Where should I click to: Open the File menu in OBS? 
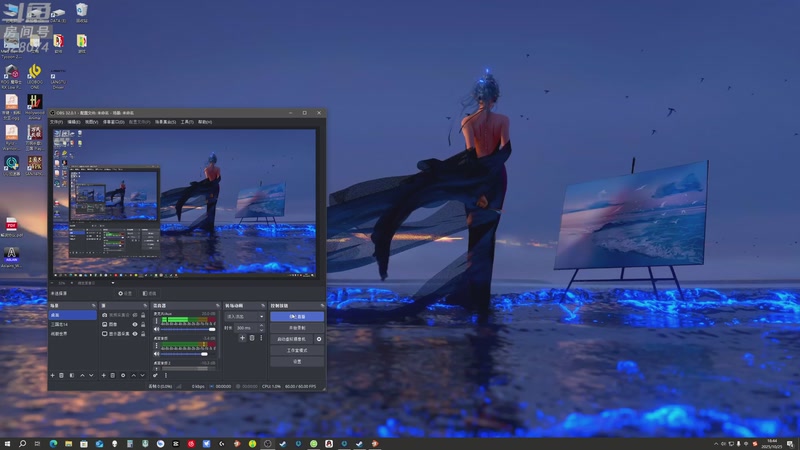(x=56, y=122)
